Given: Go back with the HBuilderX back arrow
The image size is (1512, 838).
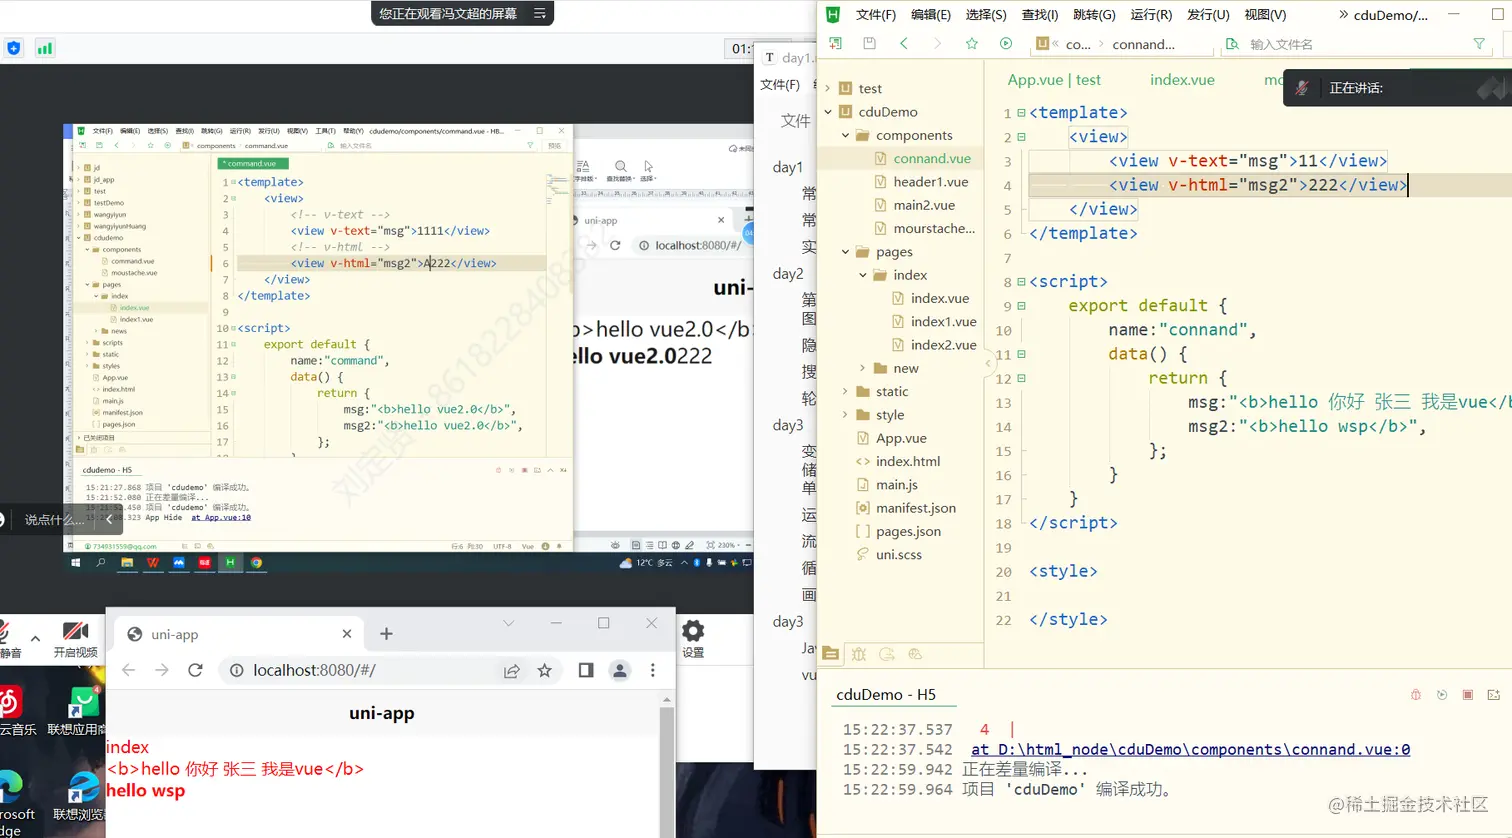Looking at the screenshot, I should pyautogui.click(x=903, y=44).
